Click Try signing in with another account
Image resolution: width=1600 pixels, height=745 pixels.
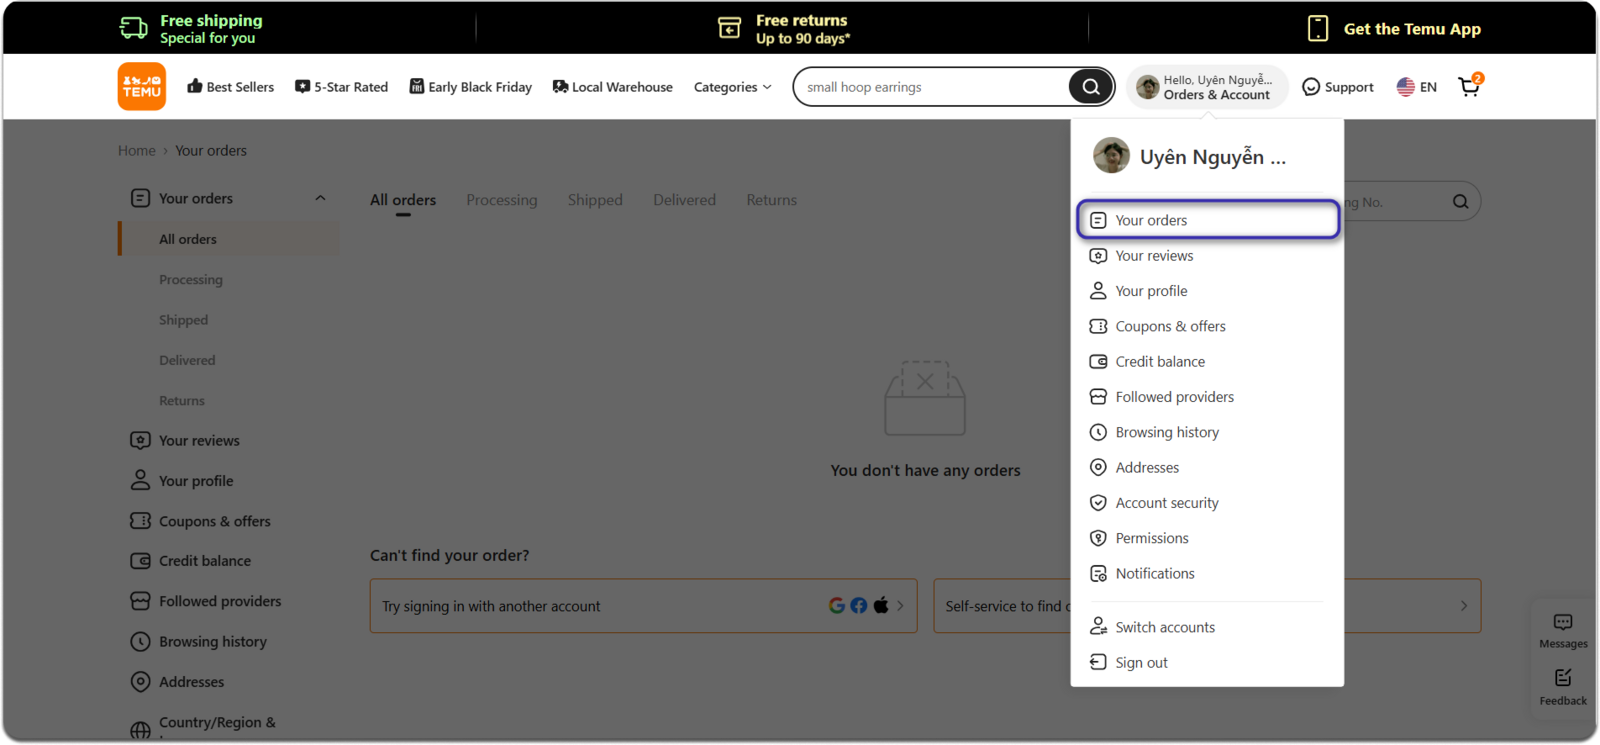coord(644,606)
